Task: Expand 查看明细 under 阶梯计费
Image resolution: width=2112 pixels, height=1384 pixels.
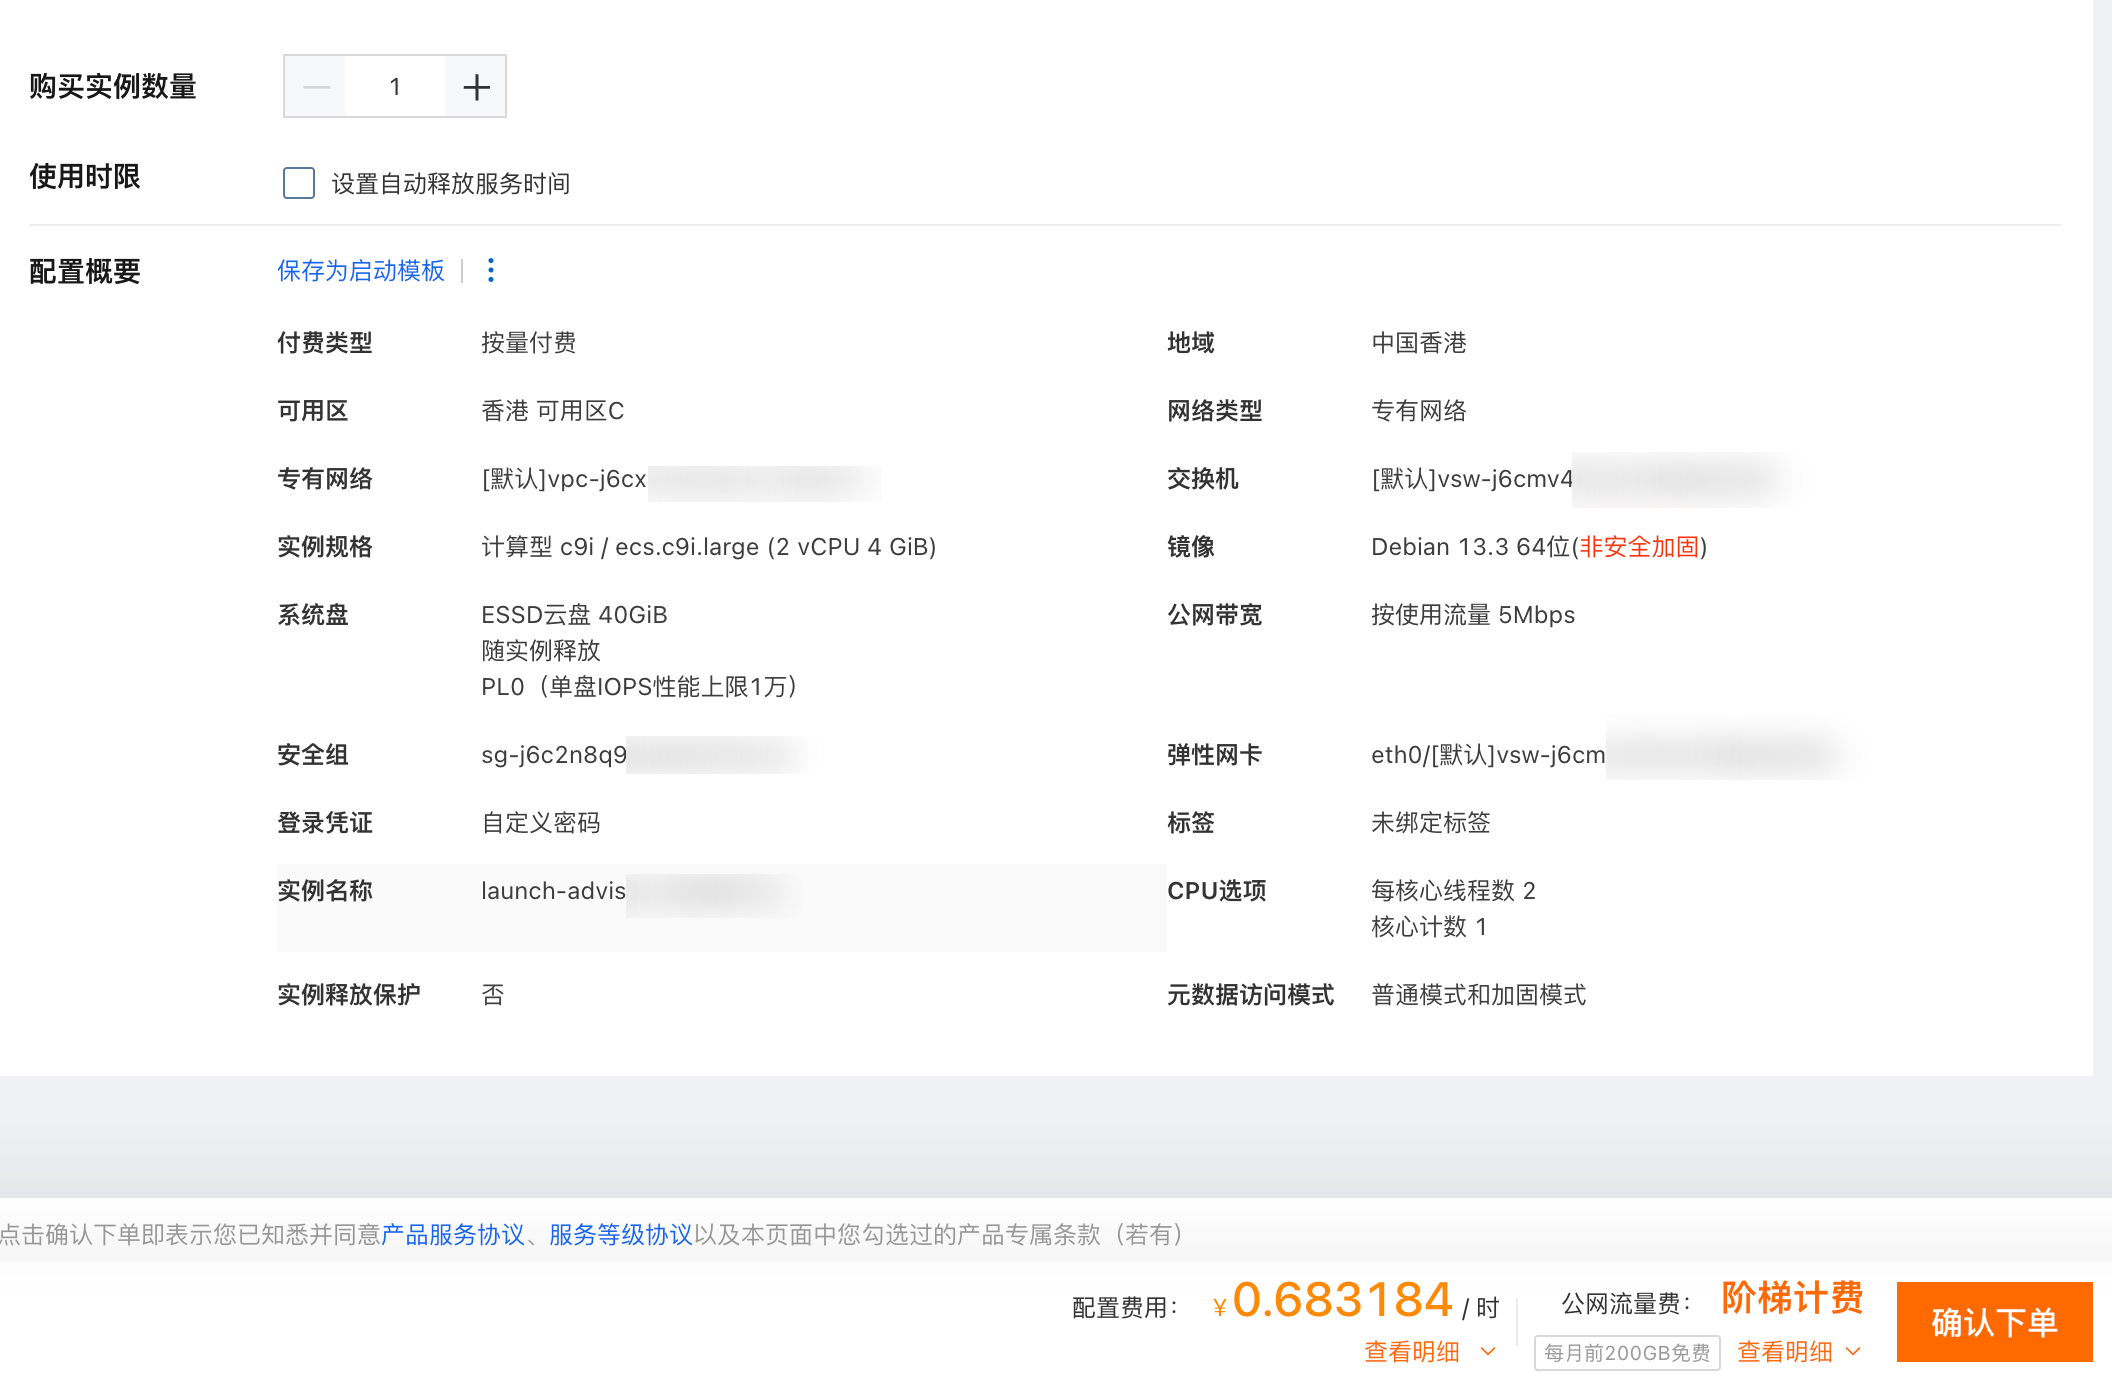Action: click(1784, 1352)
